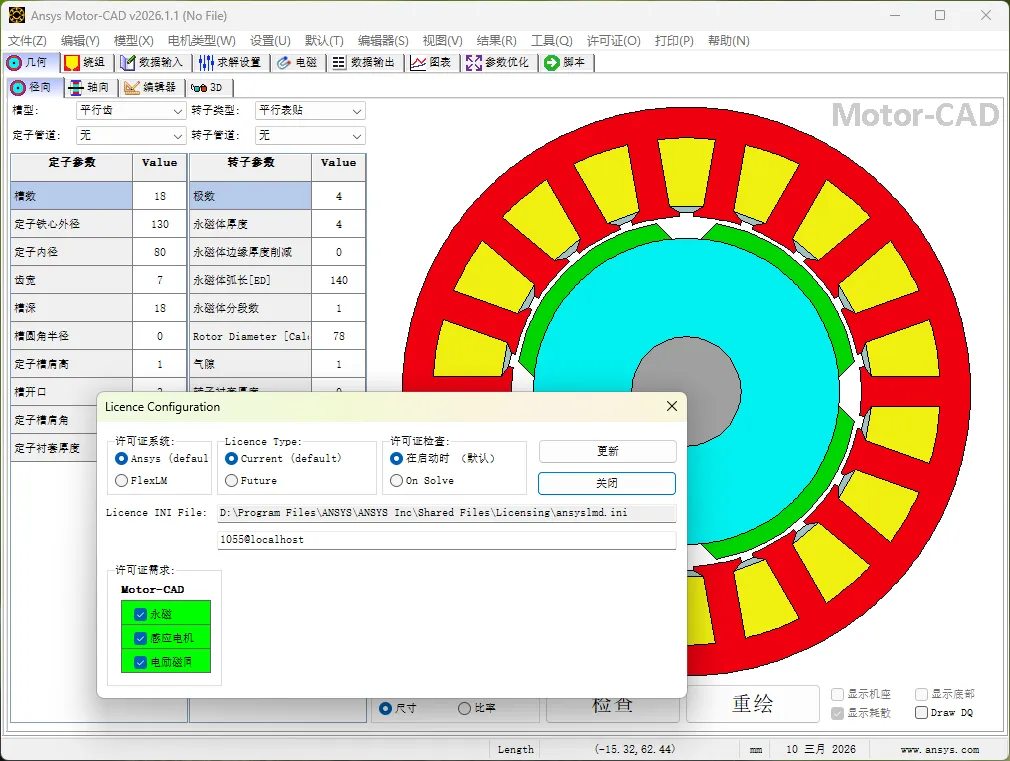
Task: Open the 求解设置 calculation settings icon
Action: 206,63
